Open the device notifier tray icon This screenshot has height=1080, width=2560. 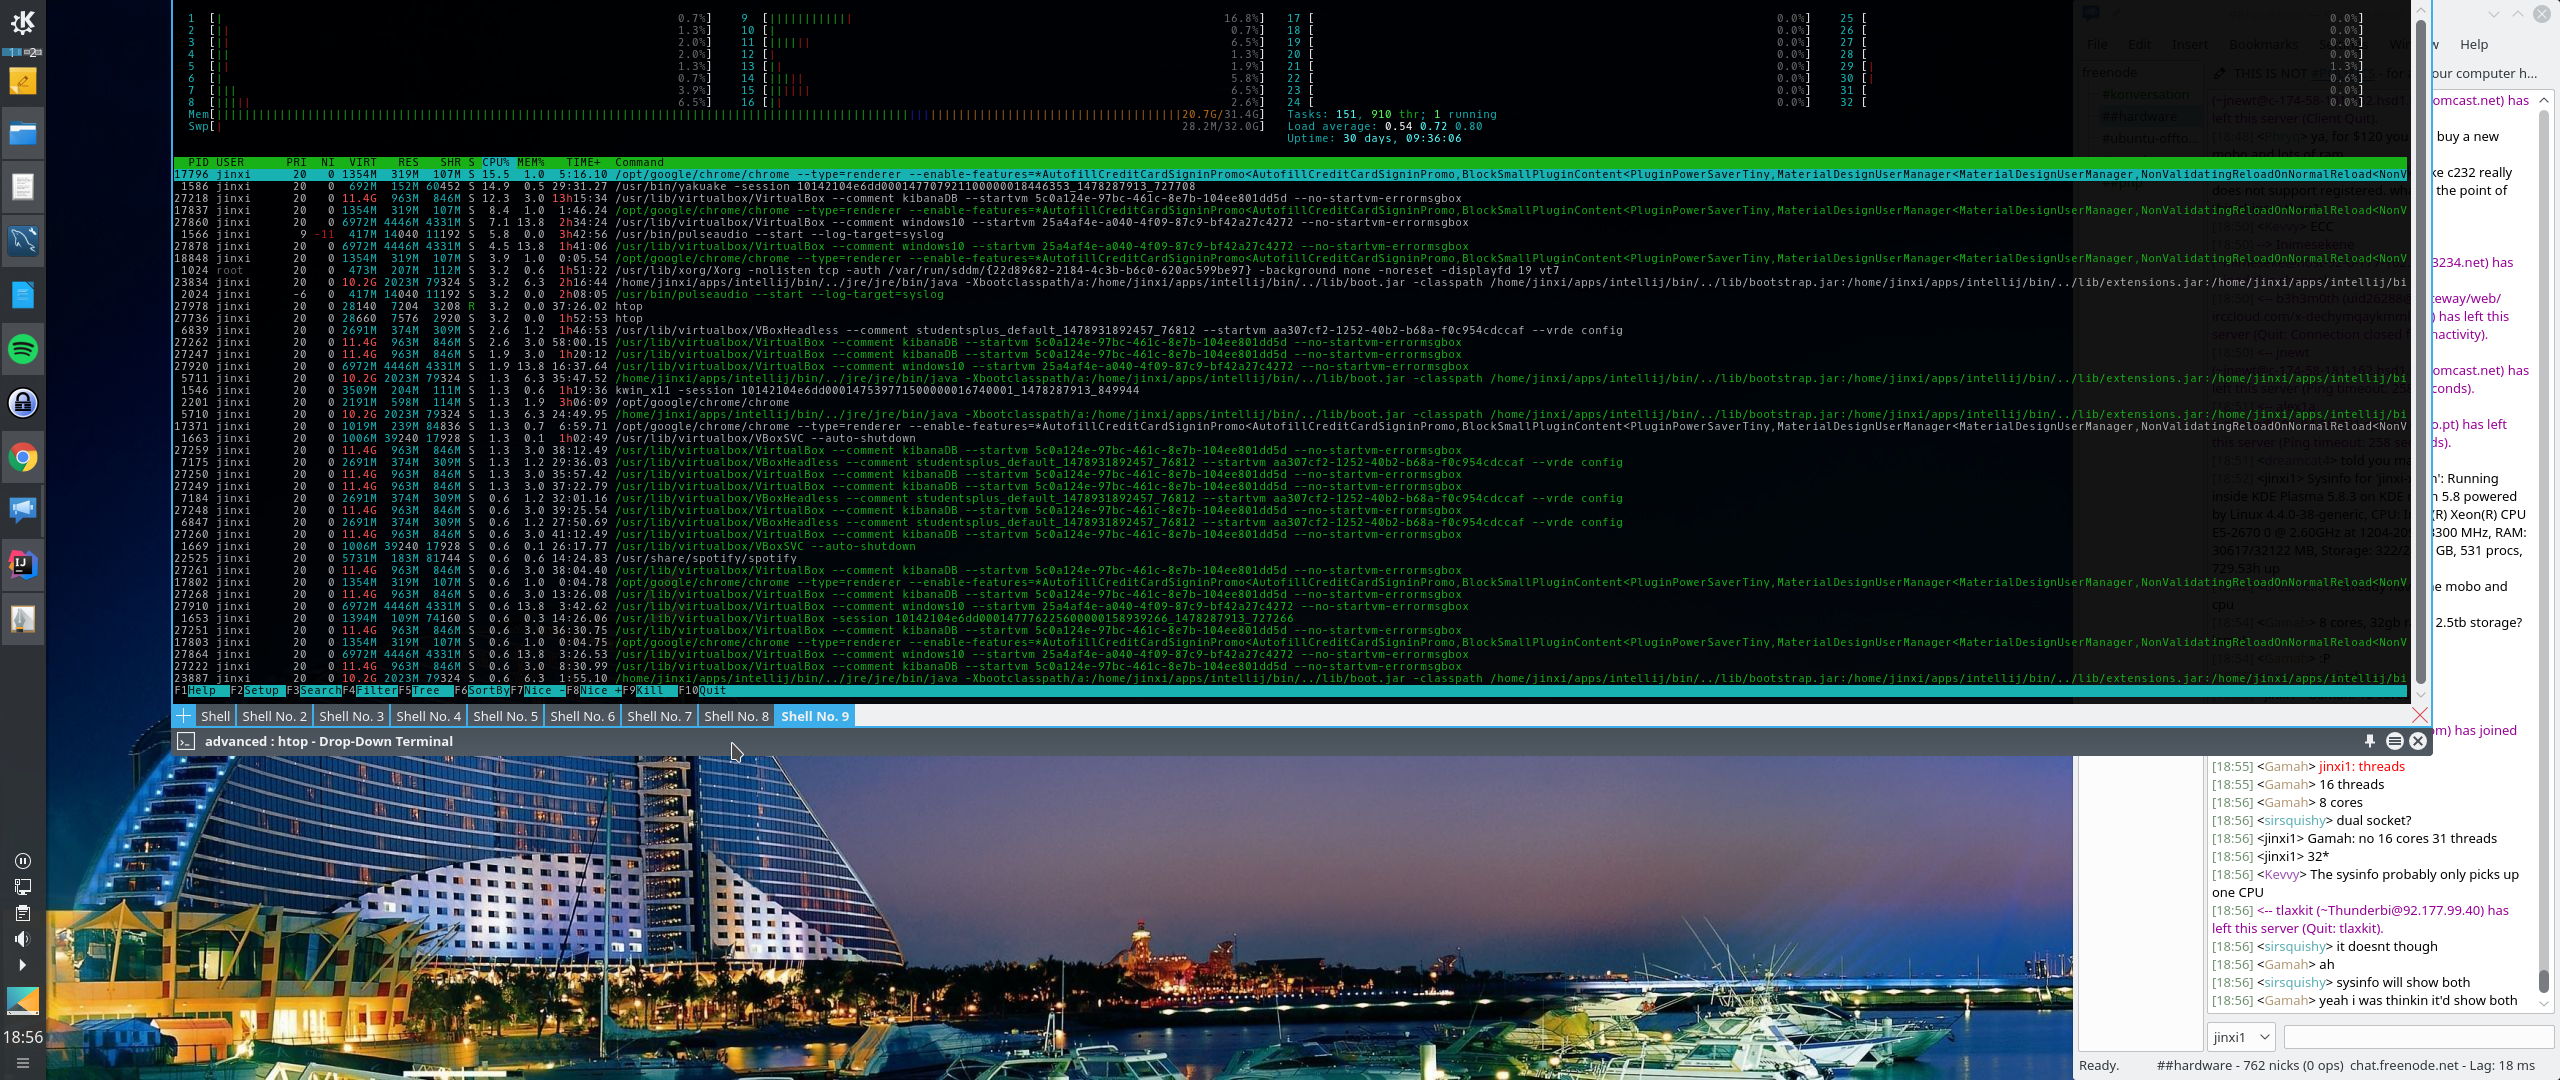(x=22, y=887)
